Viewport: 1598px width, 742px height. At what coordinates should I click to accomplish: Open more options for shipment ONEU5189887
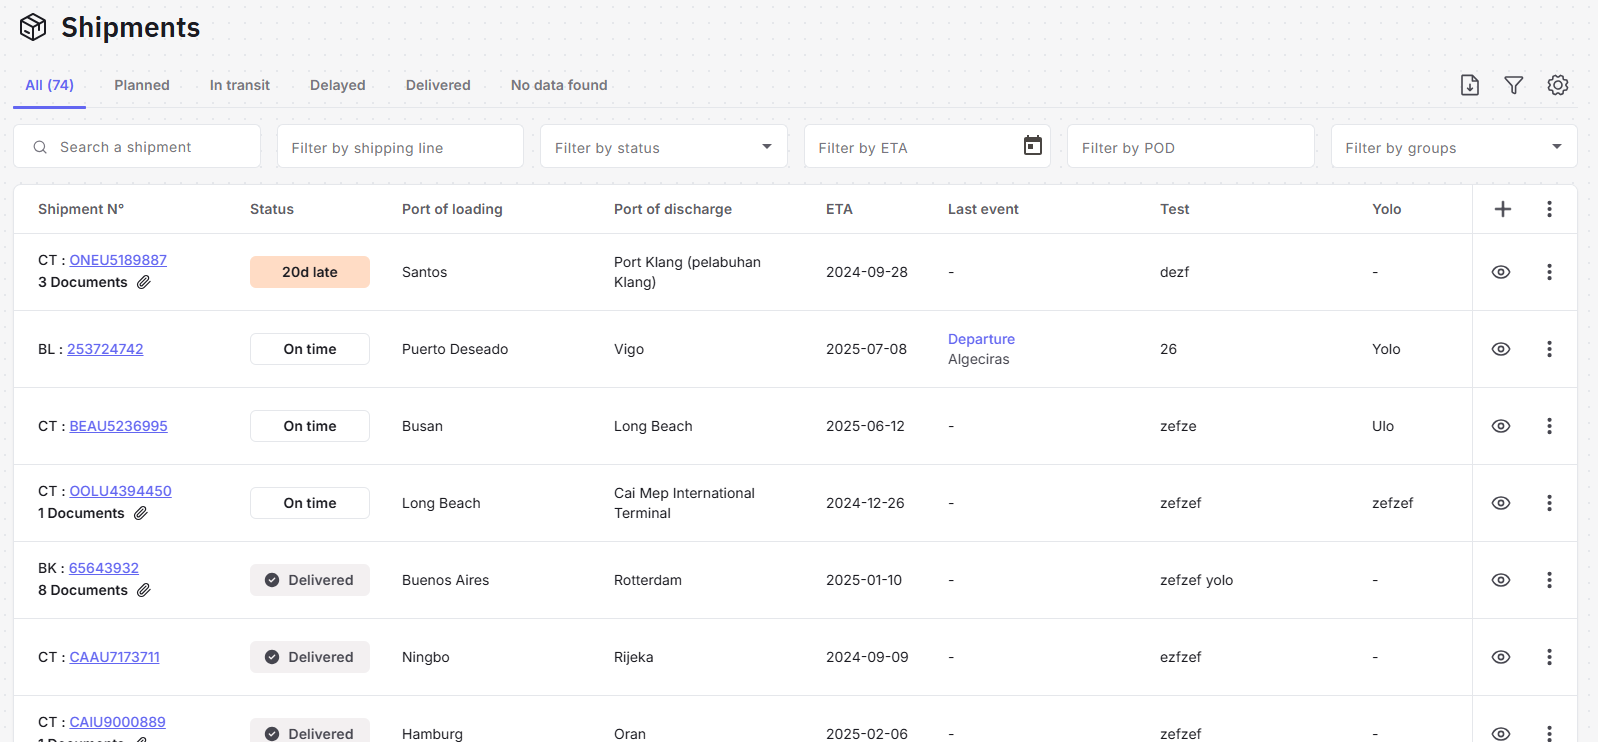click(x=1549, y=272)
